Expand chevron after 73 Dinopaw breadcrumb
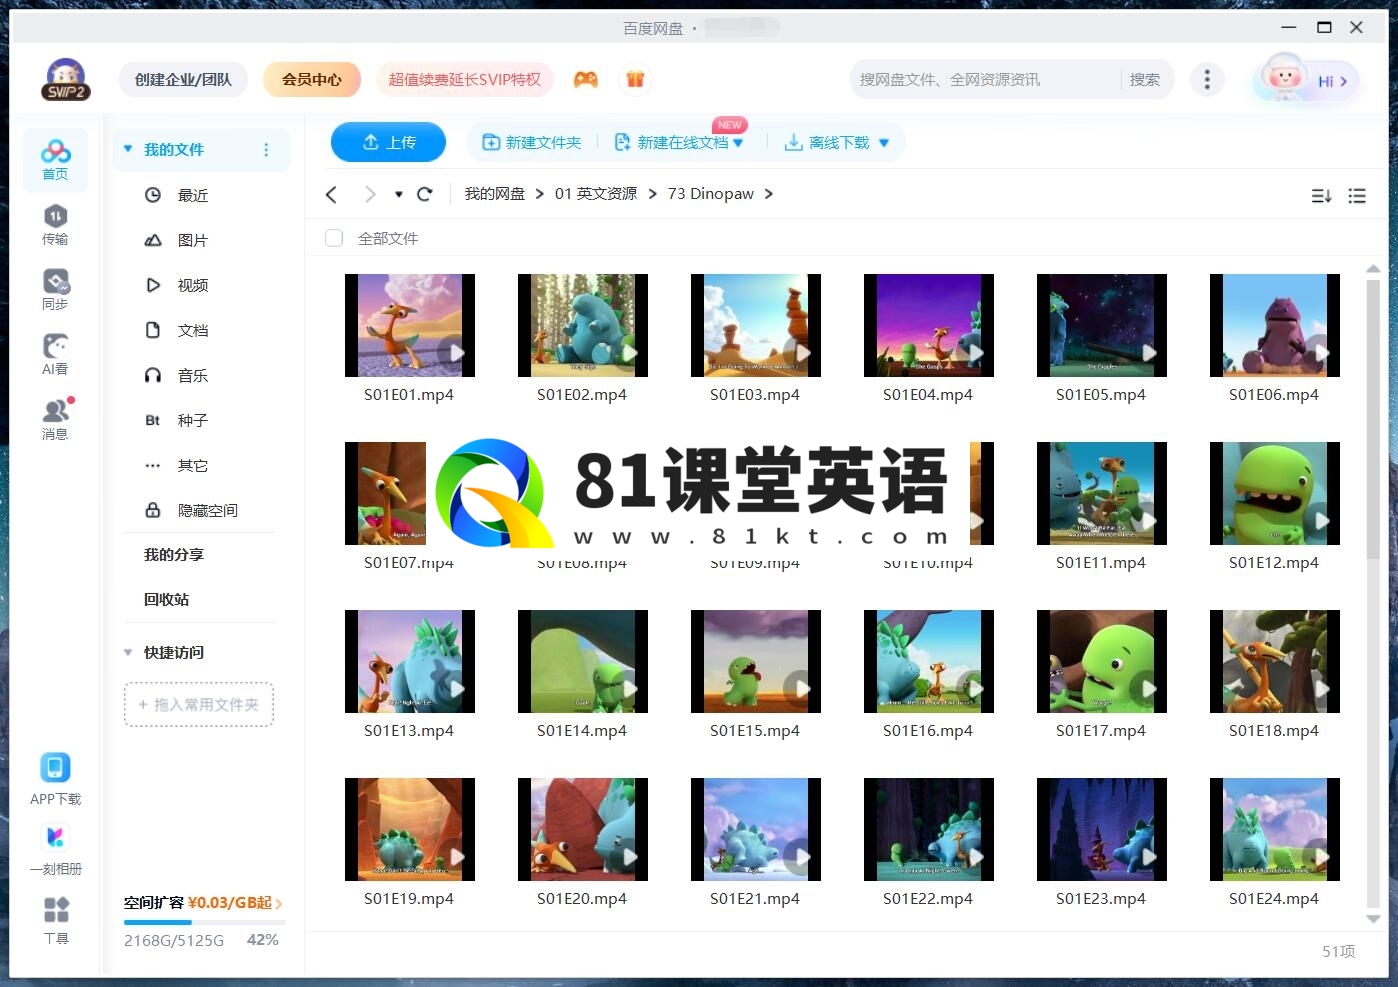This screenshot has width=1398, height=987. 768,194
